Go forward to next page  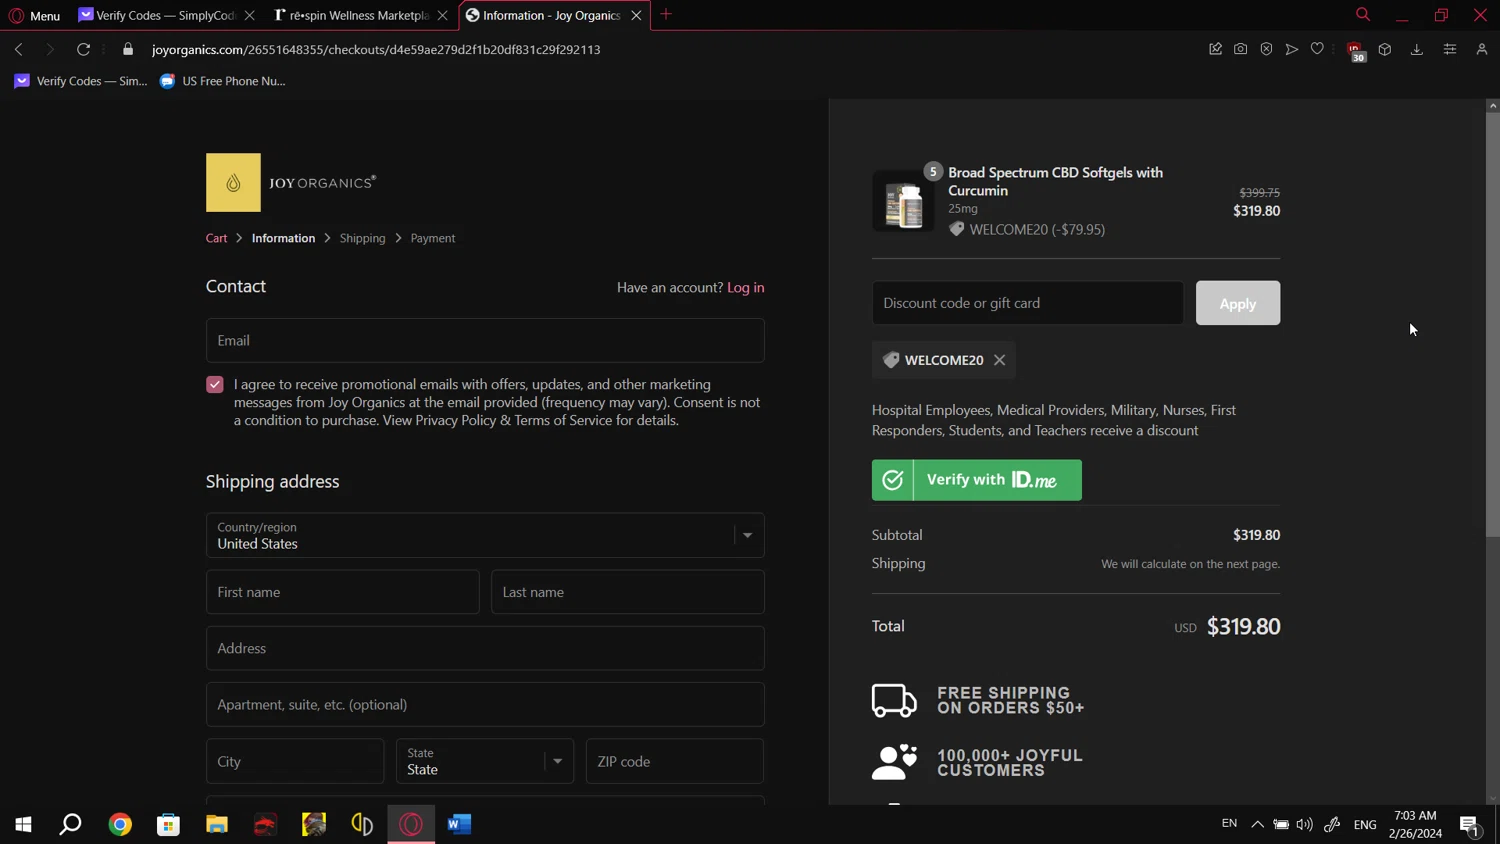(49, 49)
